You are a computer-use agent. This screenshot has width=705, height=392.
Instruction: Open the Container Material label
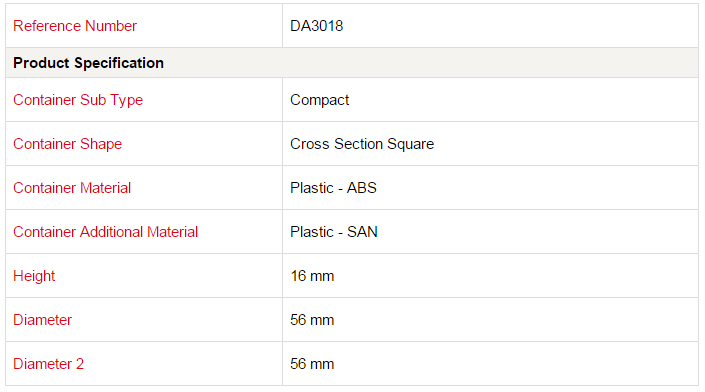[x=72, y=187]
